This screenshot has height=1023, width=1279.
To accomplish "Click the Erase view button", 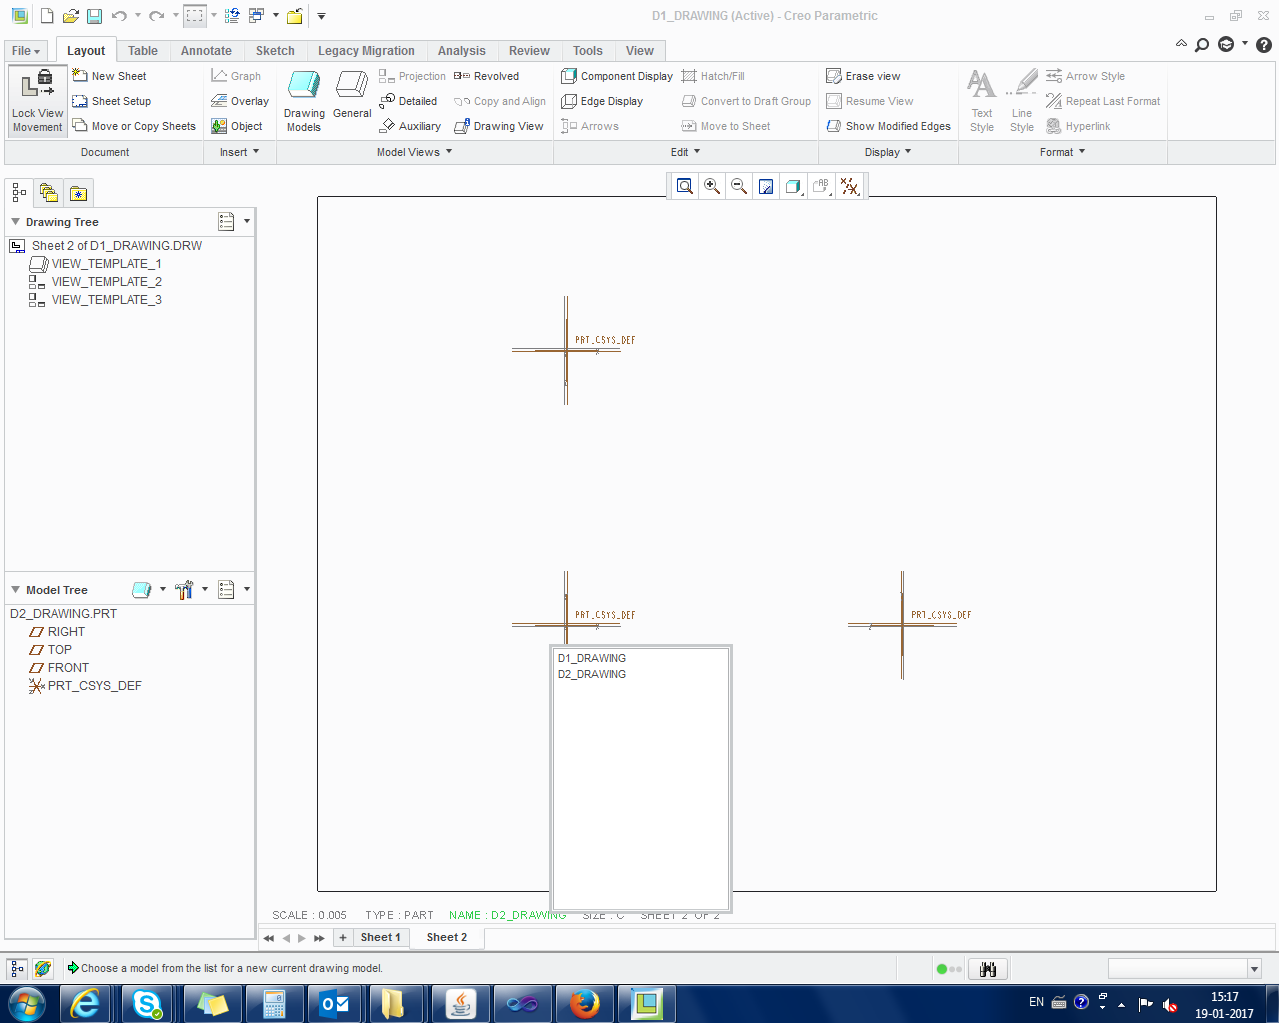I will [x=863, y=76].
